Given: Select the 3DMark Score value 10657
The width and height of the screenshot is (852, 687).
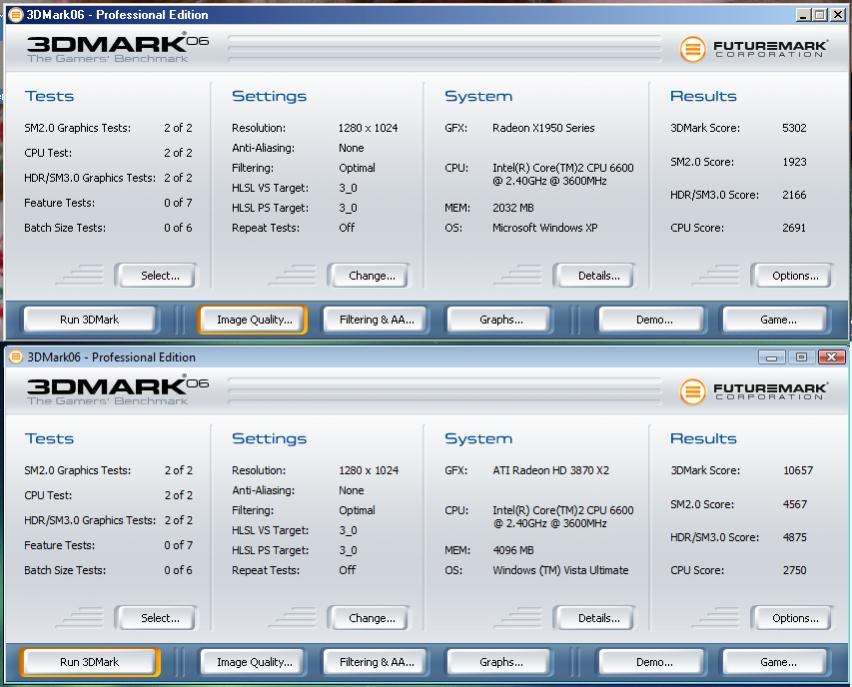Looking at the screenshot, I should 798,471.
